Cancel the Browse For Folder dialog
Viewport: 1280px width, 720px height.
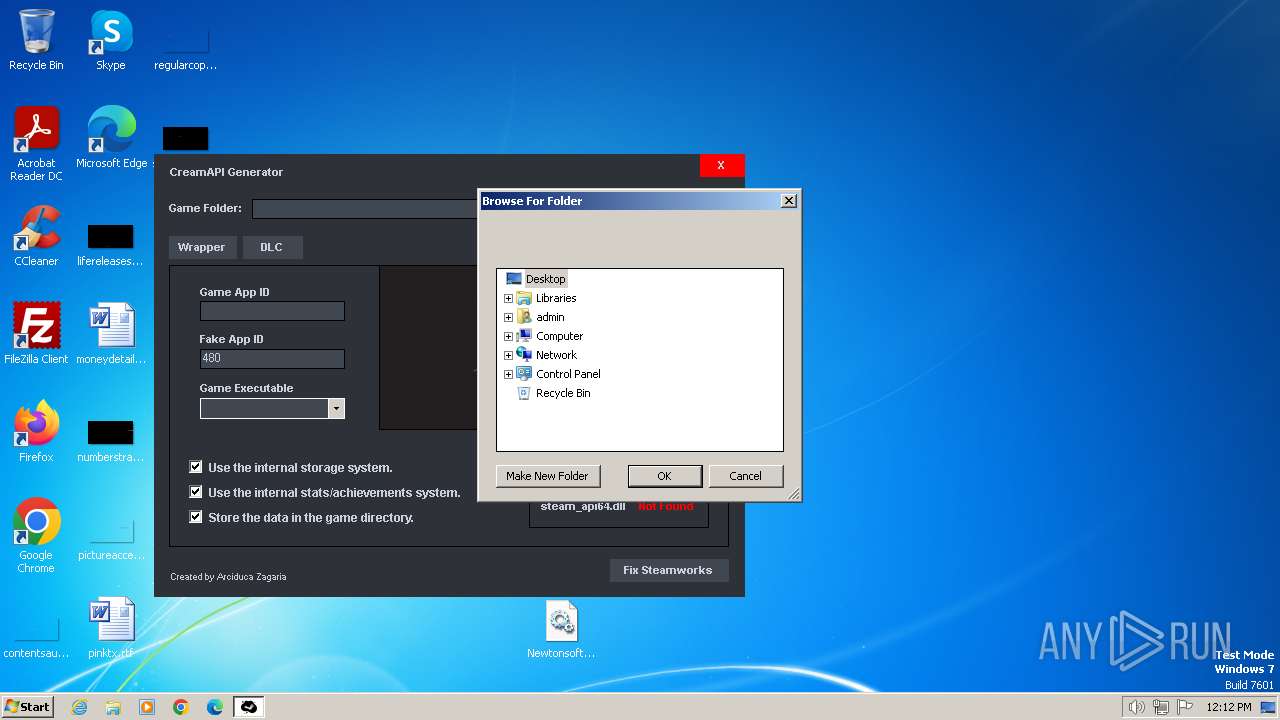tap(745, 476)
